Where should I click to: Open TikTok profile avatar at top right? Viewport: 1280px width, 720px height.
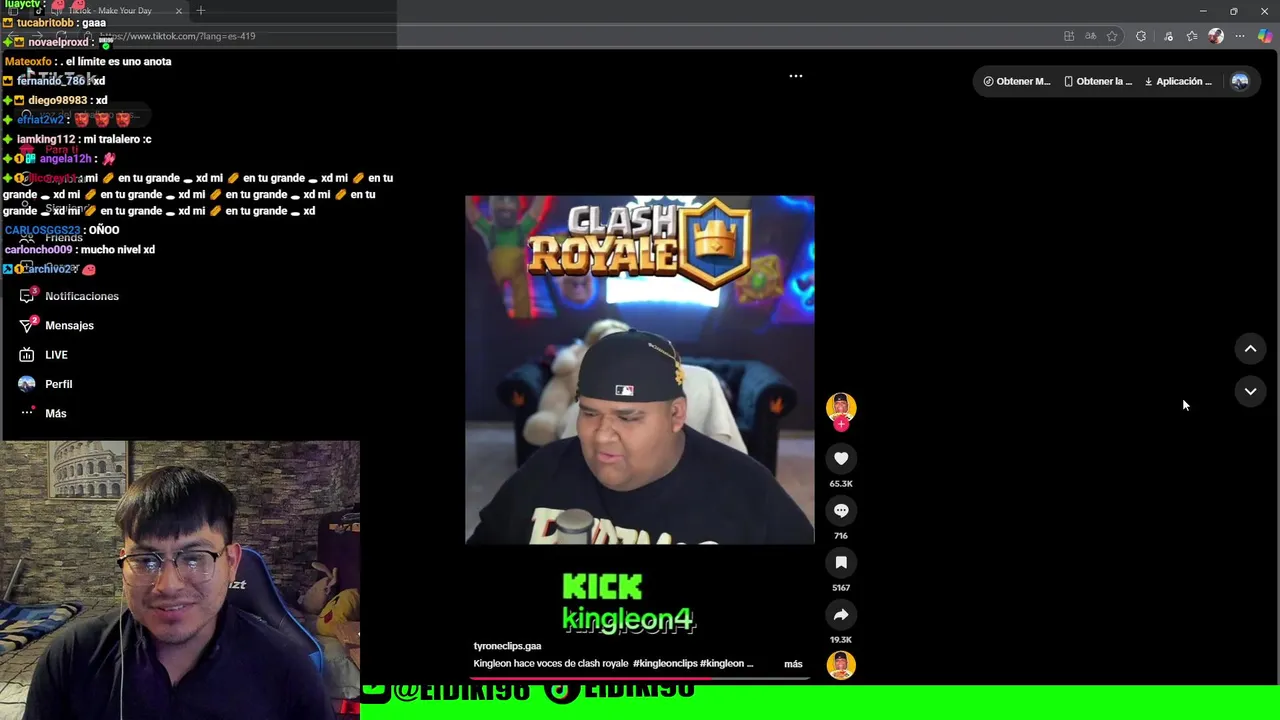click(1240, 82)
